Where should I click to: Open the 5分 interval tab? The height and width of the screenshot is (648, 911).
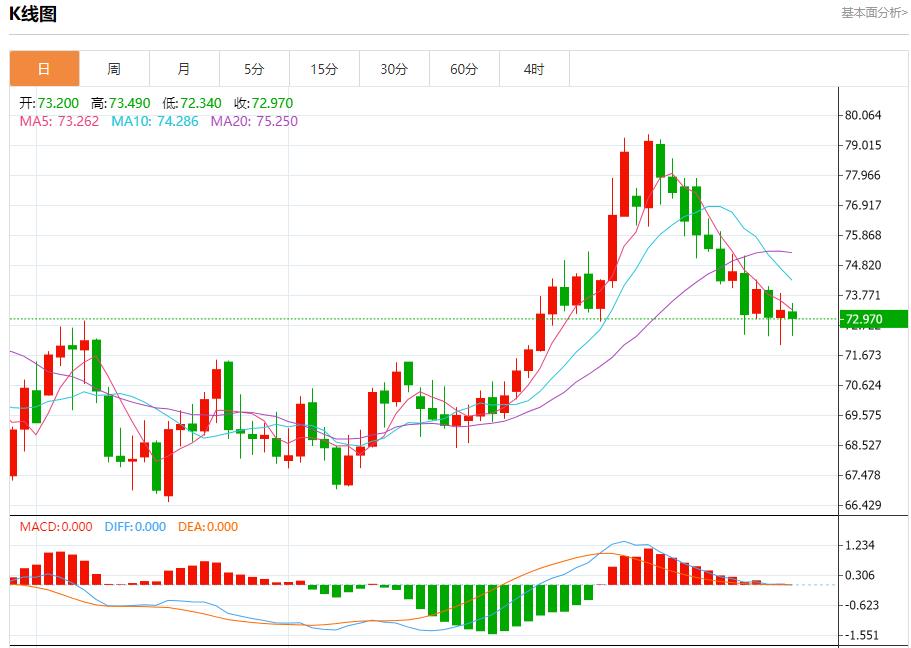[x=254, y=69]
